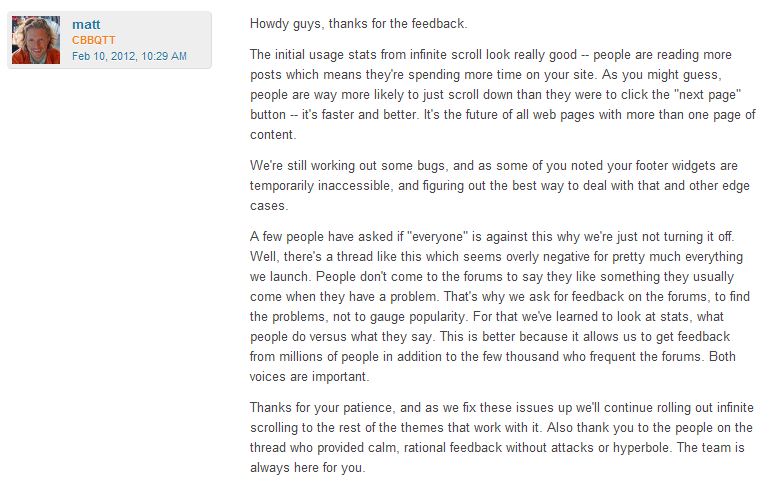Click the orange CBBQTT label

point(94,40)
